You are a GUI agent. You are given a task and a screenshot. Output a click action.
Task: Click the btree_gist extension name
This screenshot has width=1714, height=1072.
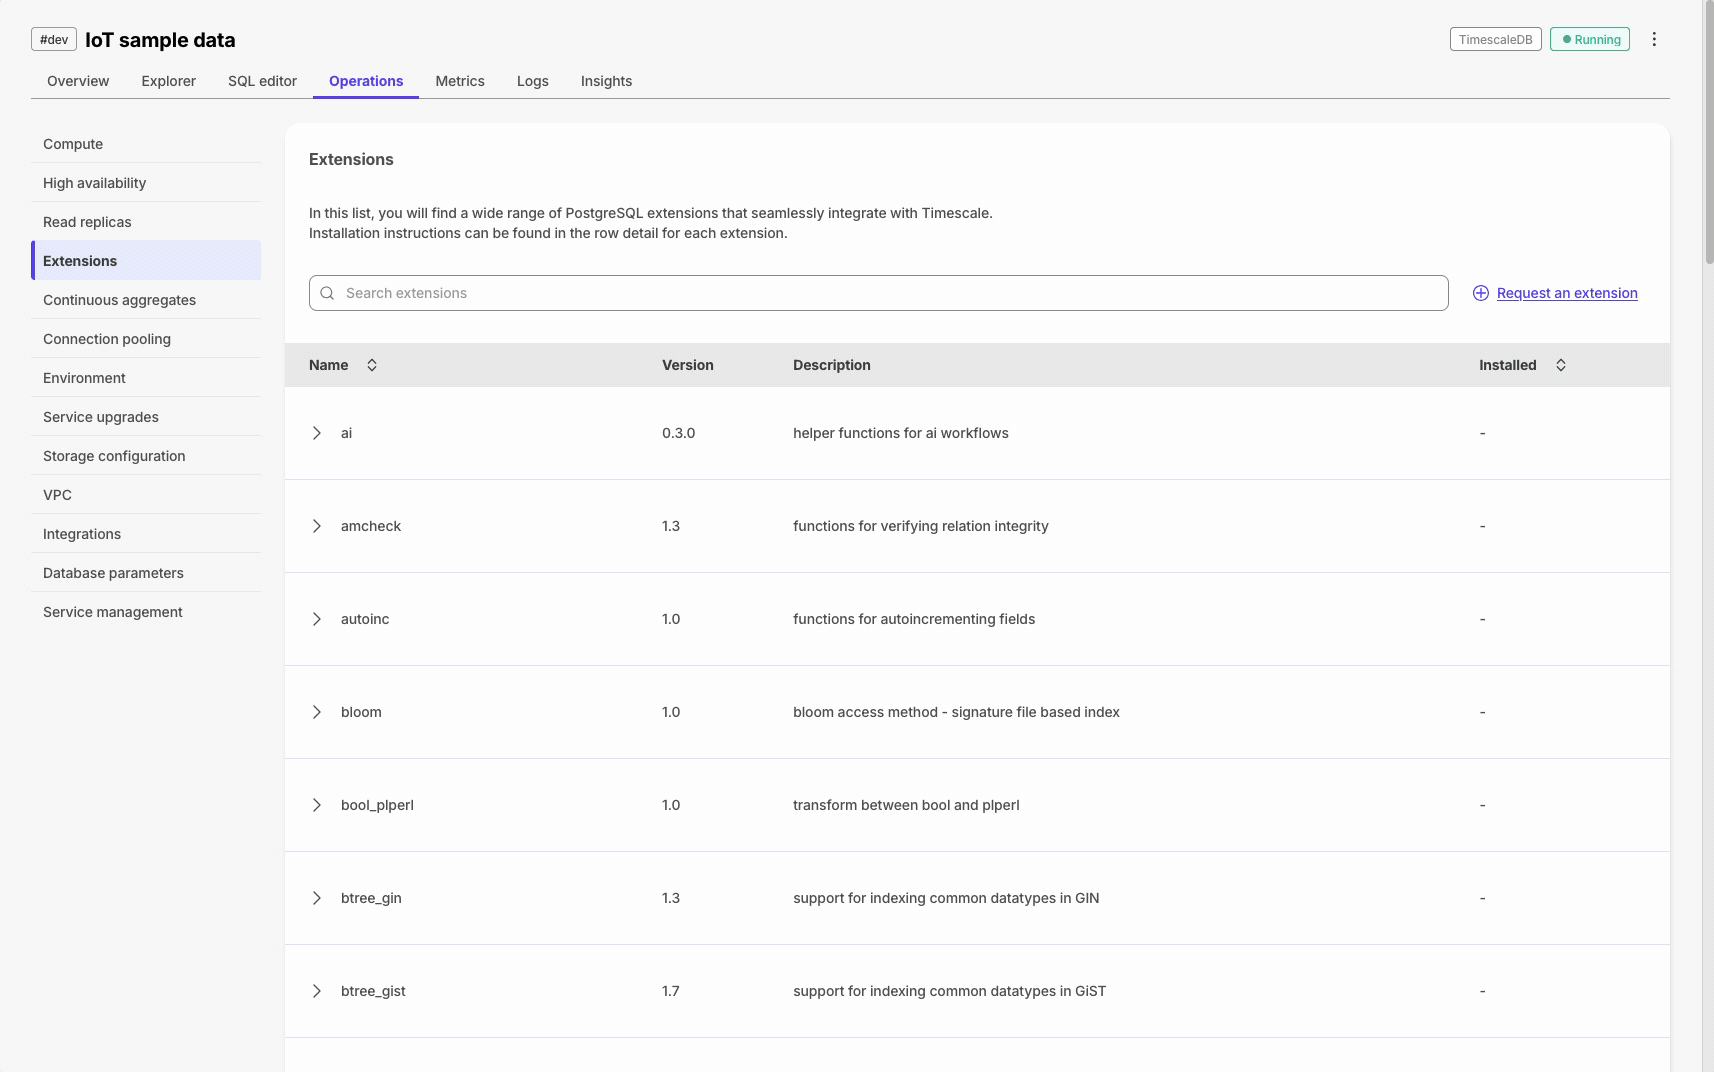(373, 991)
